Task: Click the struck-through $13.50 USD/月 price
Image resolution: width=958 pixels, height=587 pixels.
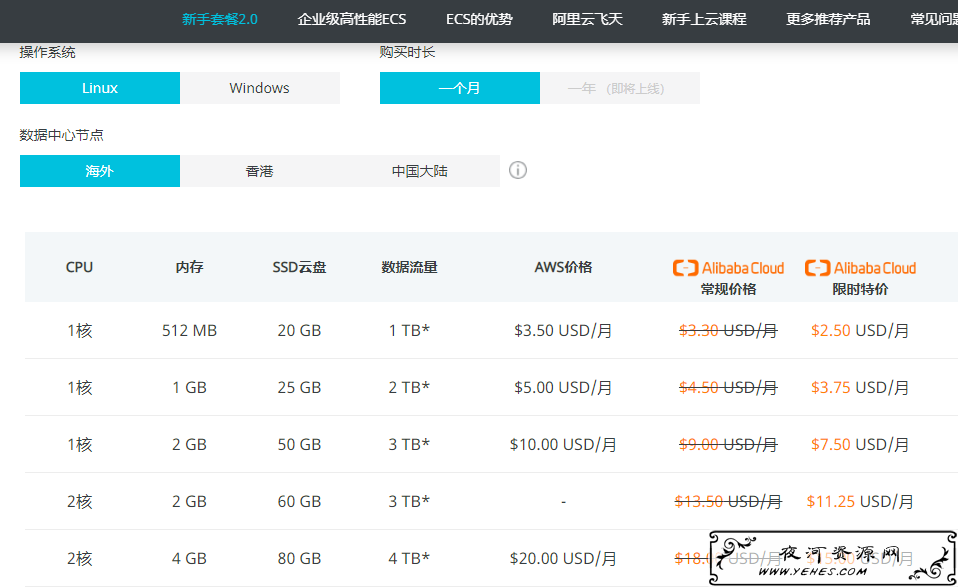Action: point(728,501)
